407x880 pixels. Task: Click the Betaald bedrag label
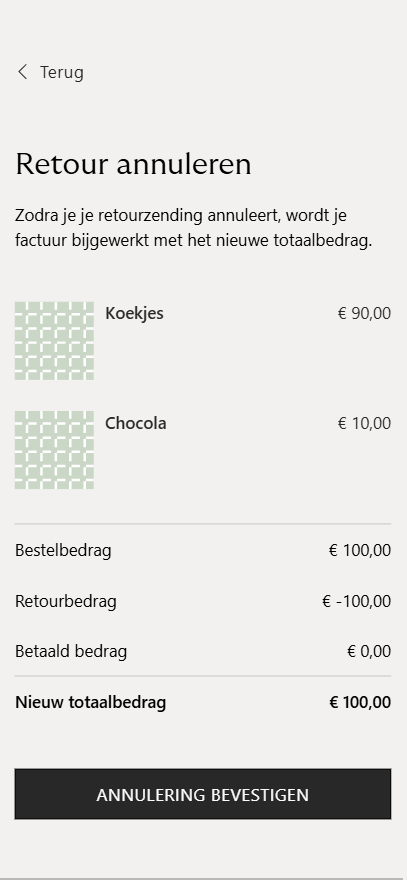tap(71, 652)
